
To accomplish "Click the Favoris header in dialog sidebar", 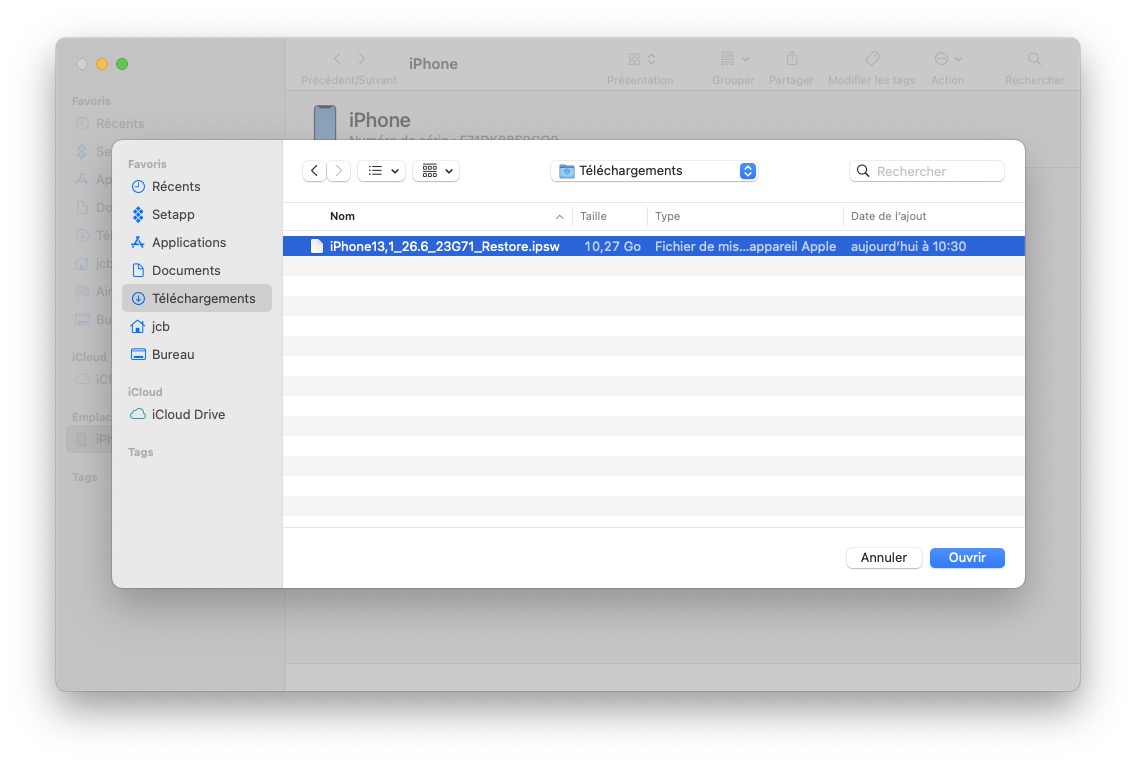I will (147, 164).
